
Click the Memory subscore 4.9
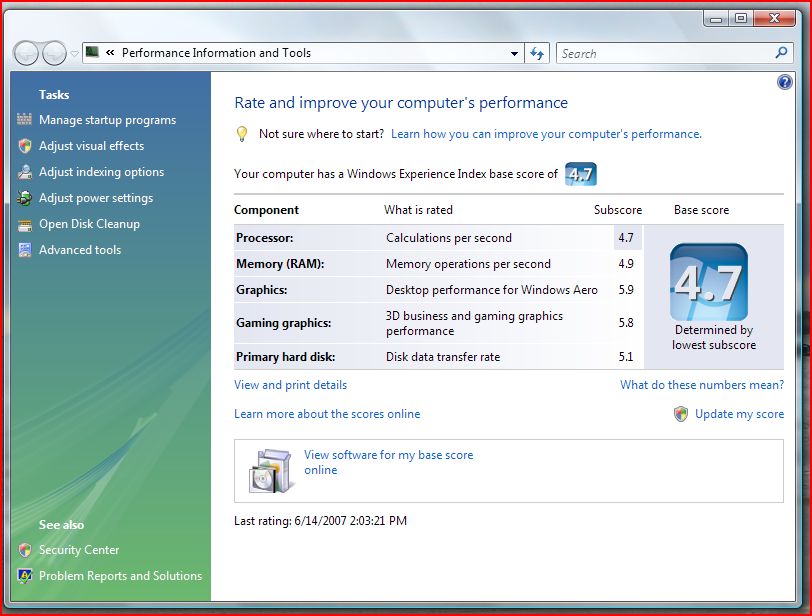pos(626,264)
